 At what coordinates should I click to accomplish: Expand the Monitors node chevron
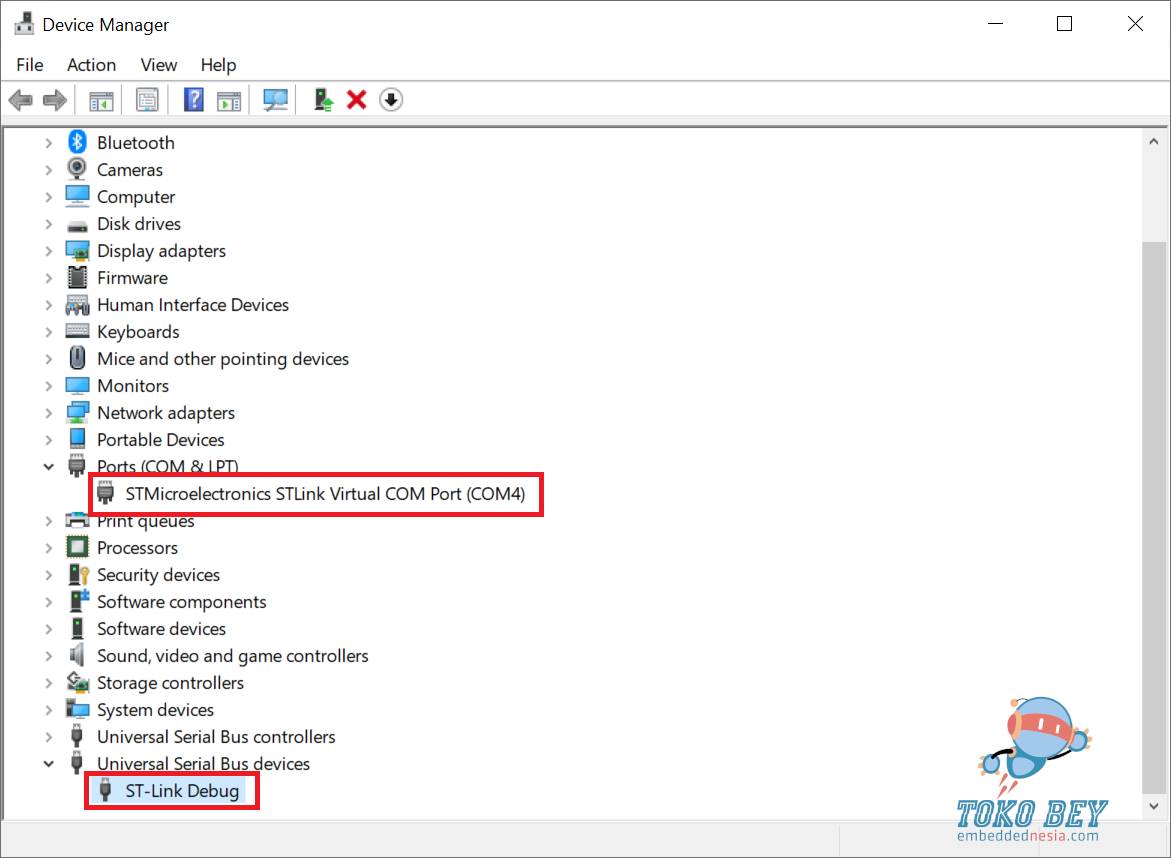coord(49,386)
